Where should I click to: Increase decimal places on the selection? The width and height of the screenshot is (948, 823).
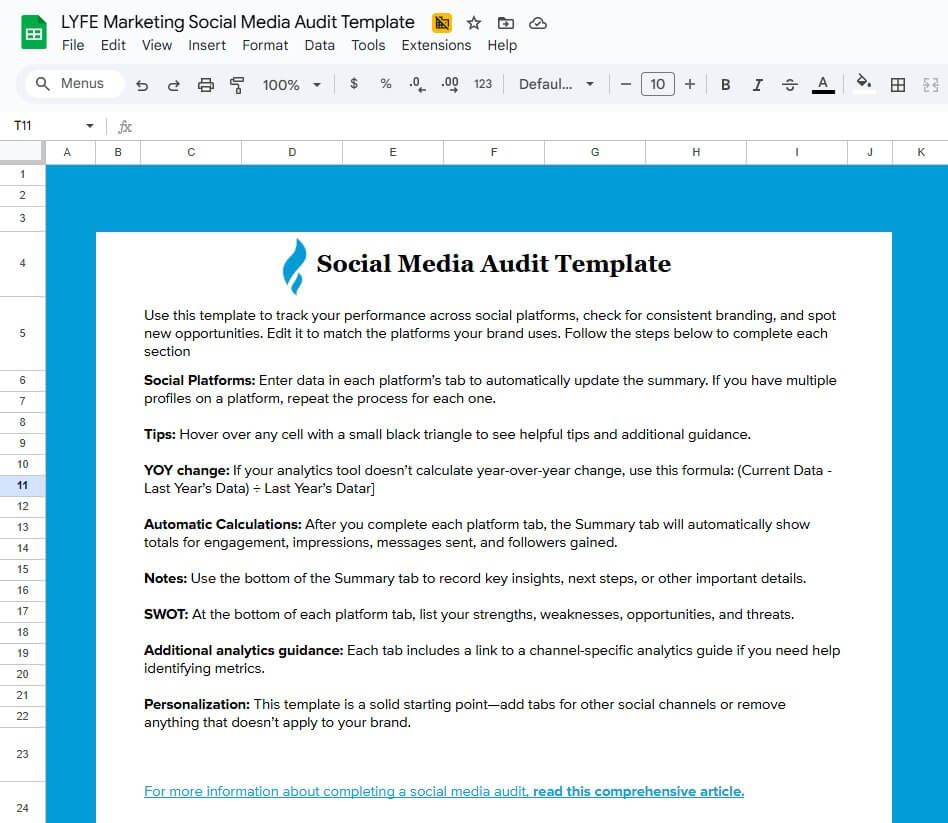tap(450, 84)
